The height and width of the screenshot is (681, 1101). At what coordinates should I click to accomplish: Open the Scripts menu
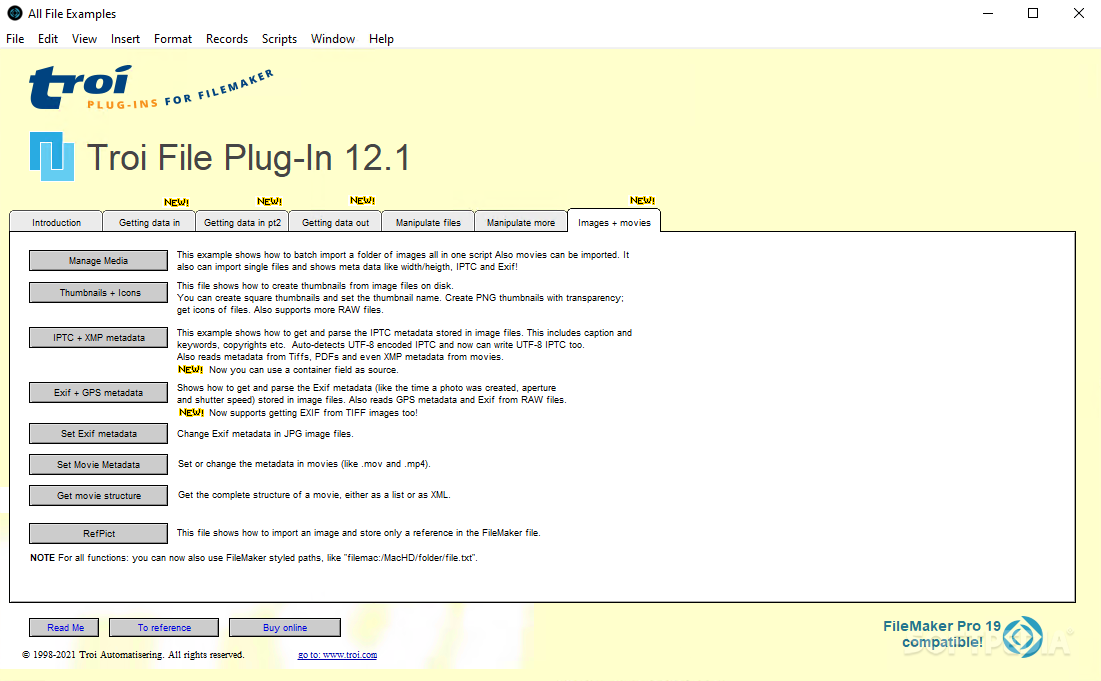click(279, 39)
